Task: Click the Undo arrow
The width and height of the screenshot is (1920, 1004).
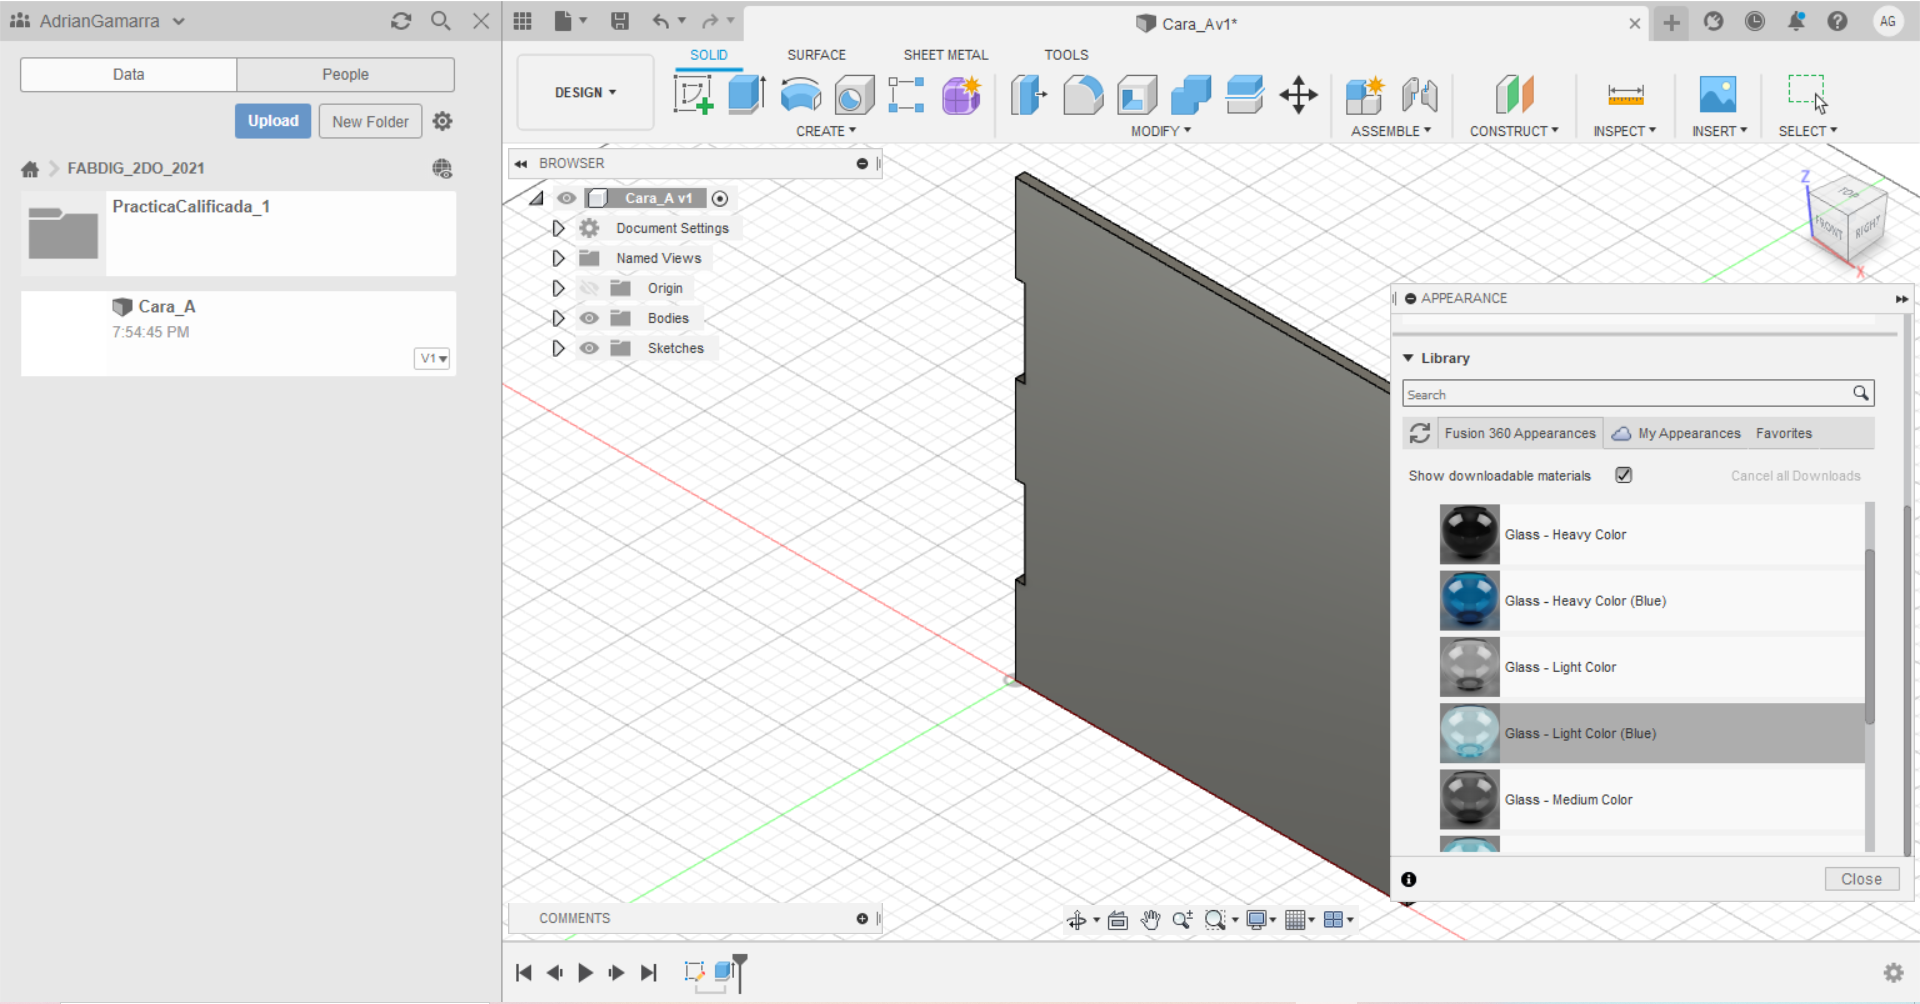Action: click(x=660, y=21)
